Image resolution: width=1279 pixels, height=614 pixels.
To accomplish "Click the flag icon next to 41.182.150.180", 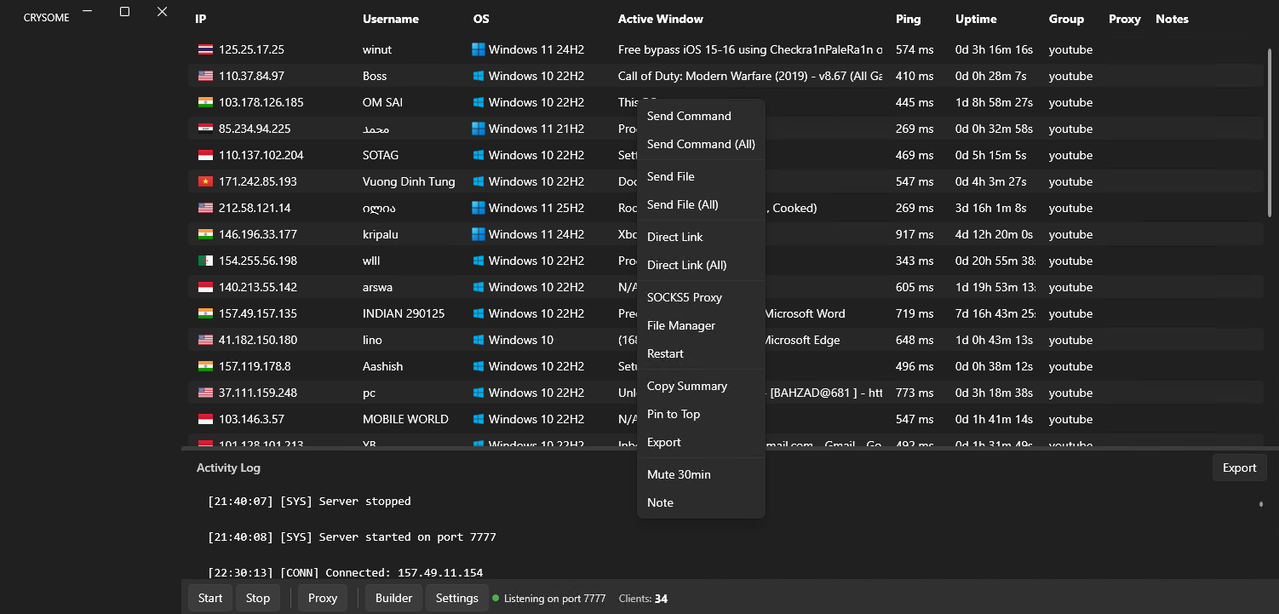I will pyautogui.click(x=205, y=340).
